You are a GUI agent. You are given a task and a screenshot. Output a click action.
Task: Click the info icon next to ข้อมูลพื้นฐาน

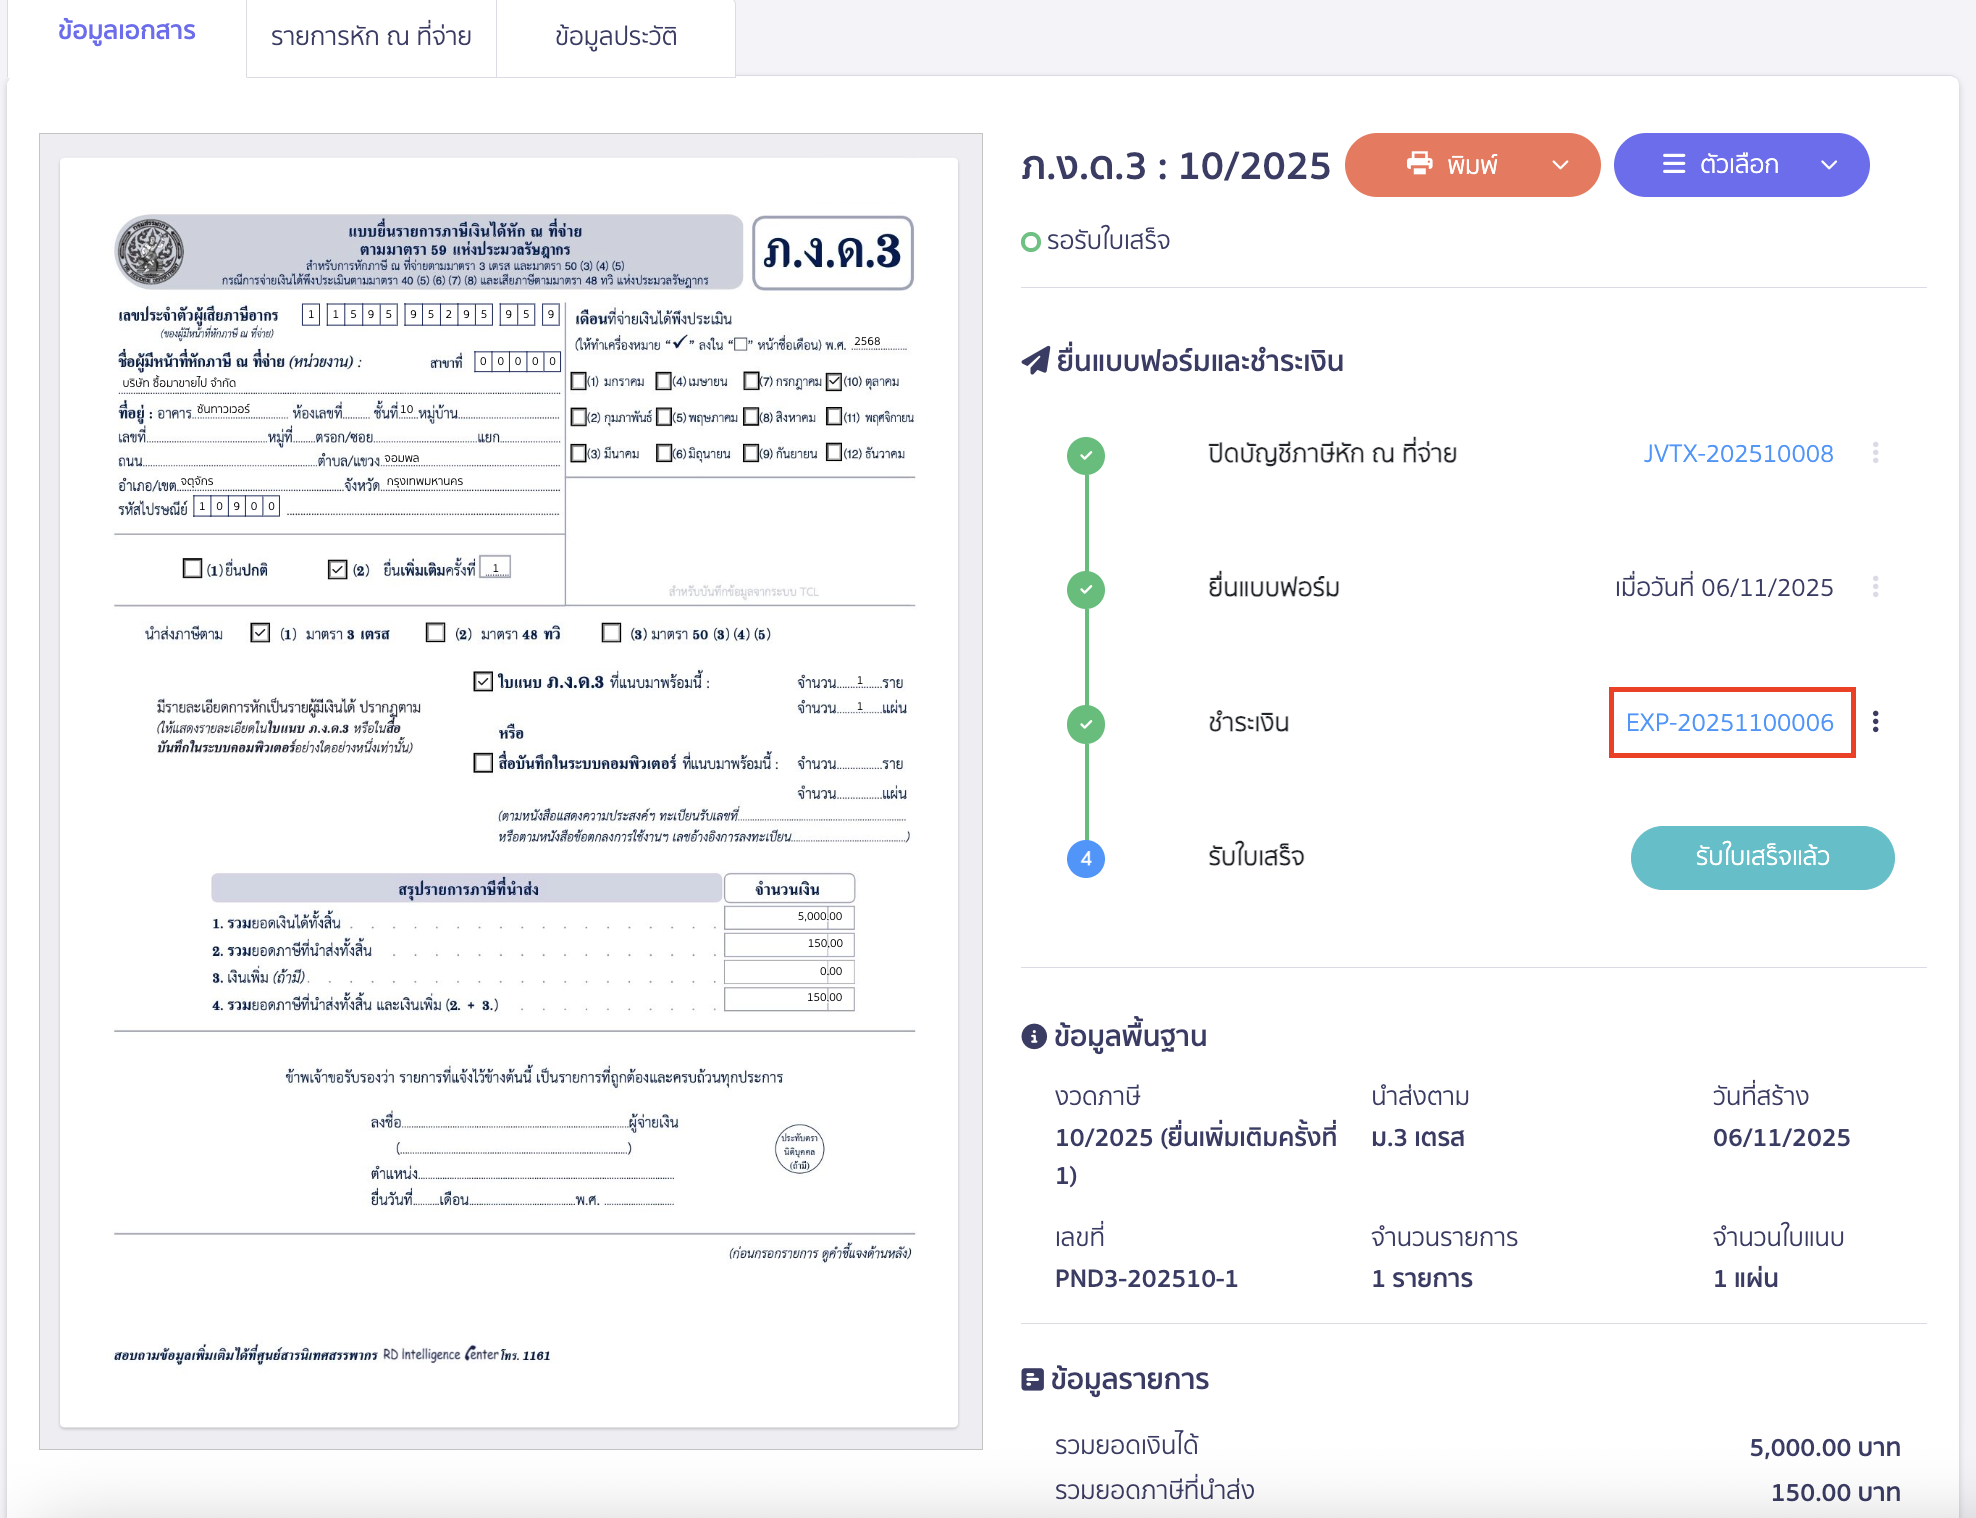1032,1035
